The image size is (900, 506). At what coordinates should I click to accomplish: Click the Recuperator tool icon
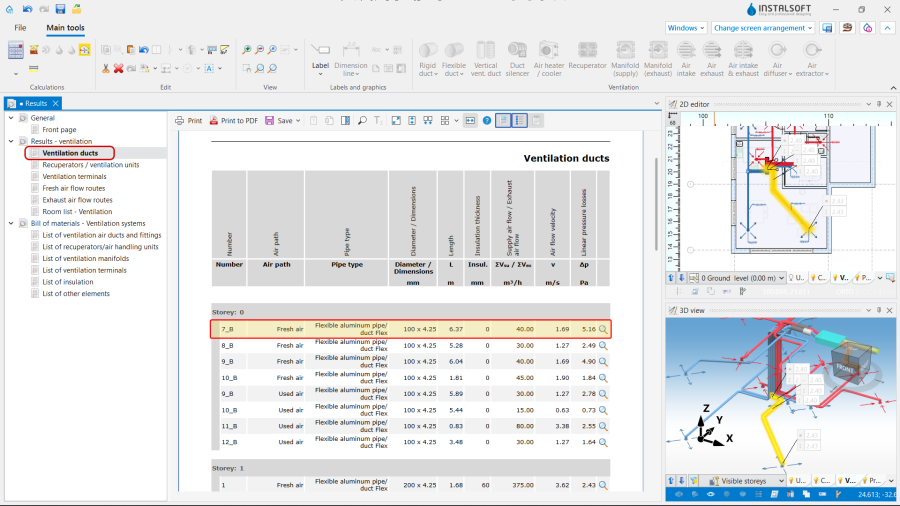(x=585, y=51)
